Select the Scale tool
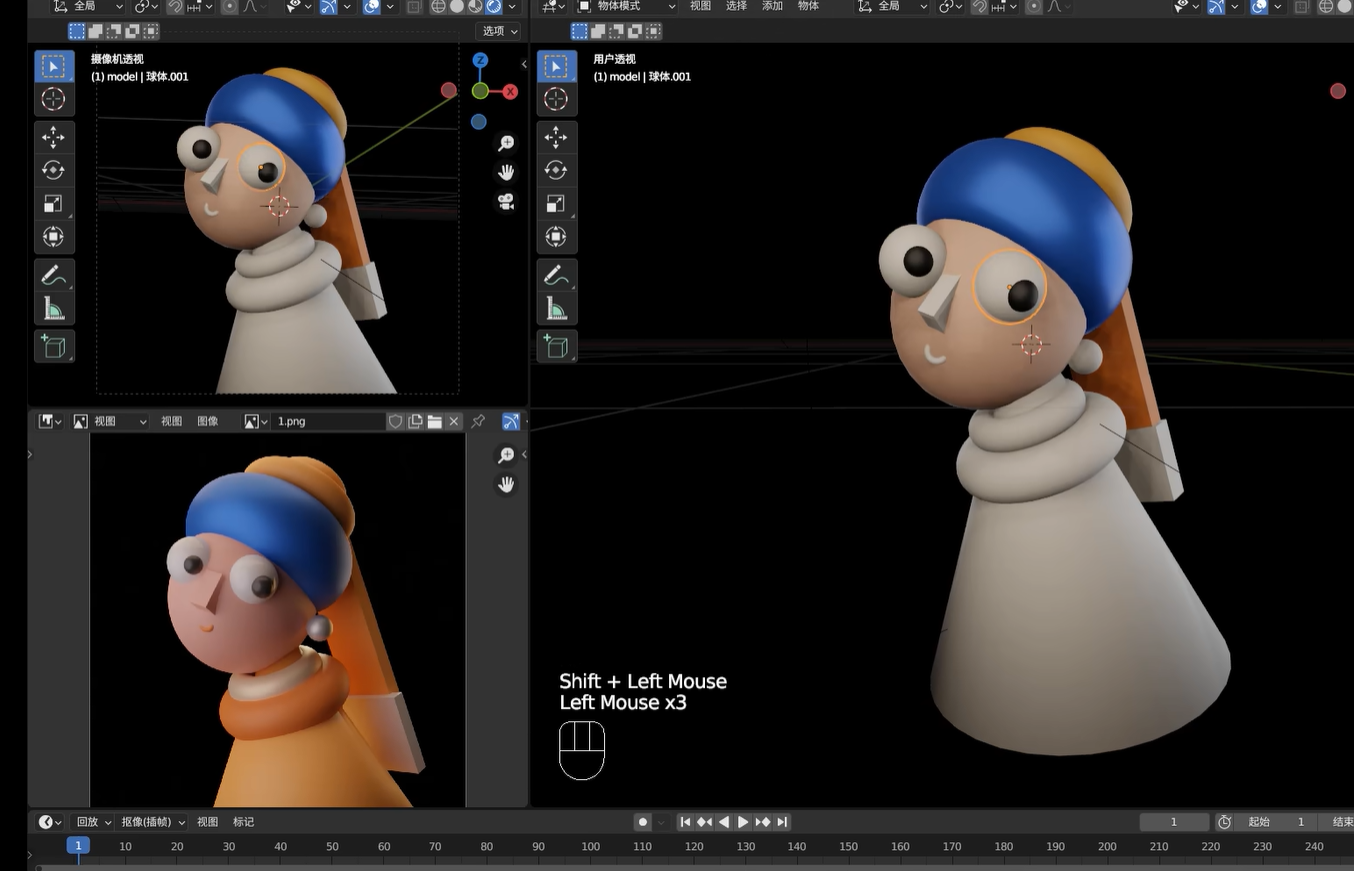 (x=55, y=203)
